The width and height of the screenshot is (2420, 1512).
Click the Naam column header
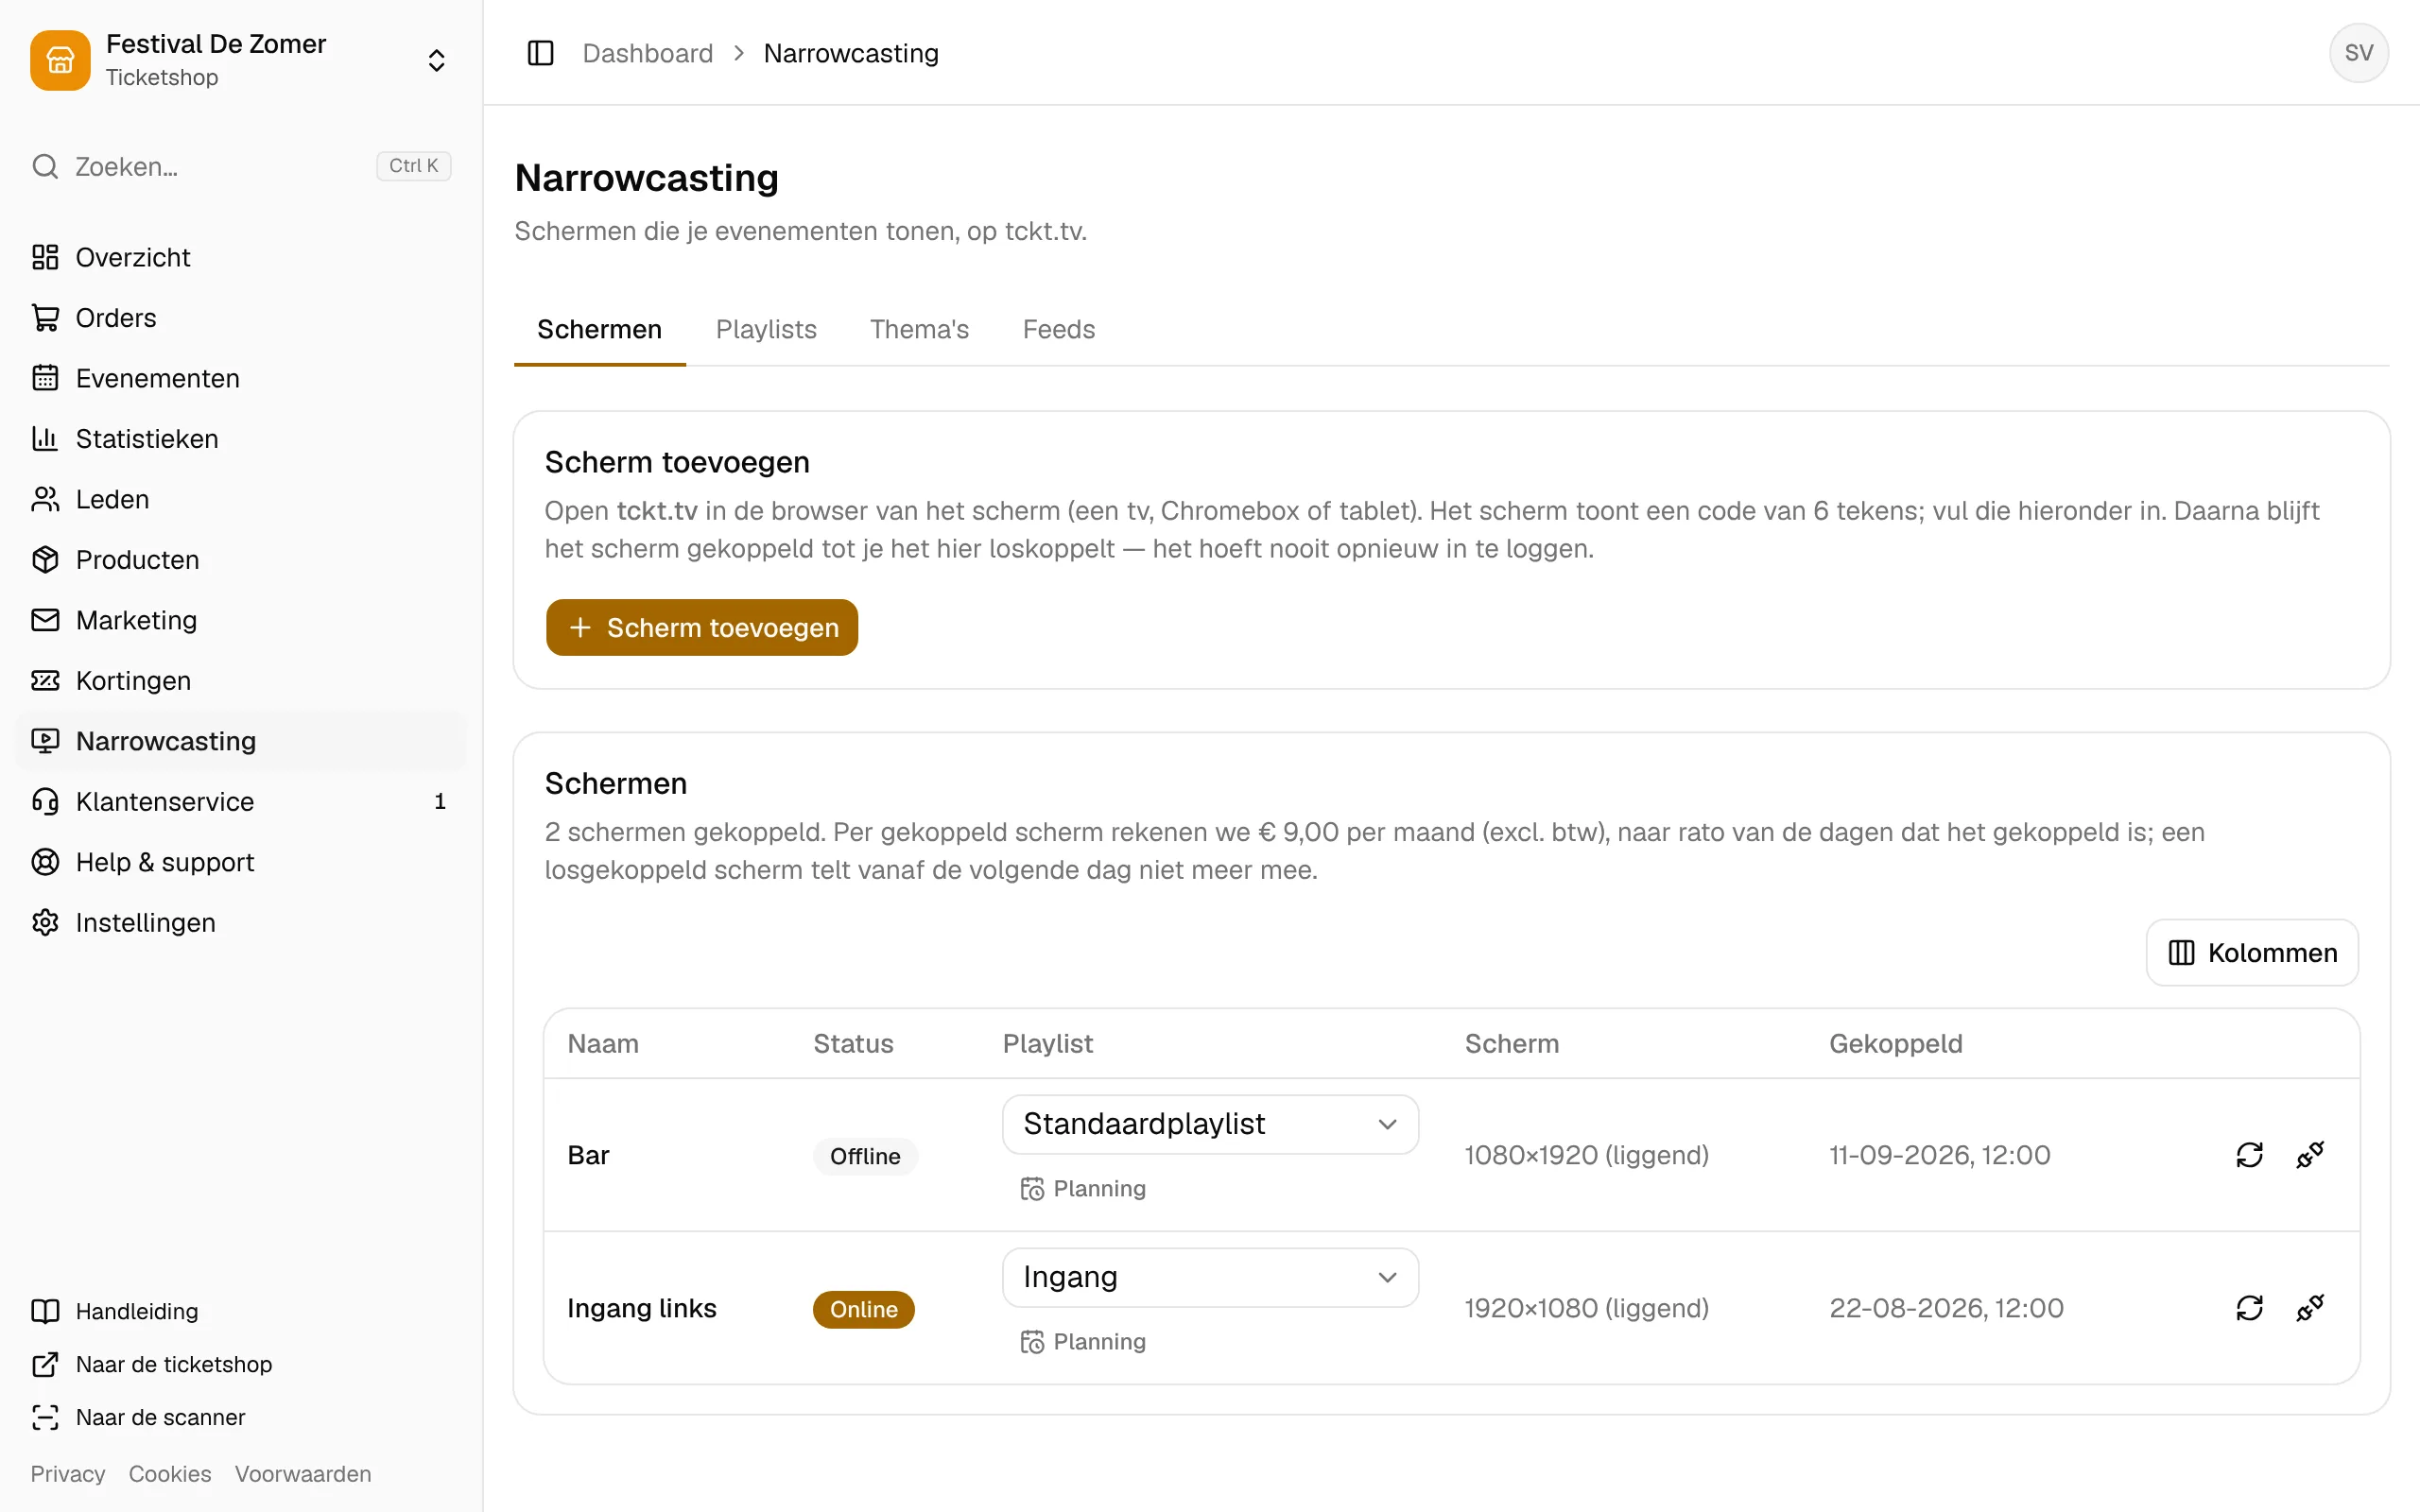603,1043
